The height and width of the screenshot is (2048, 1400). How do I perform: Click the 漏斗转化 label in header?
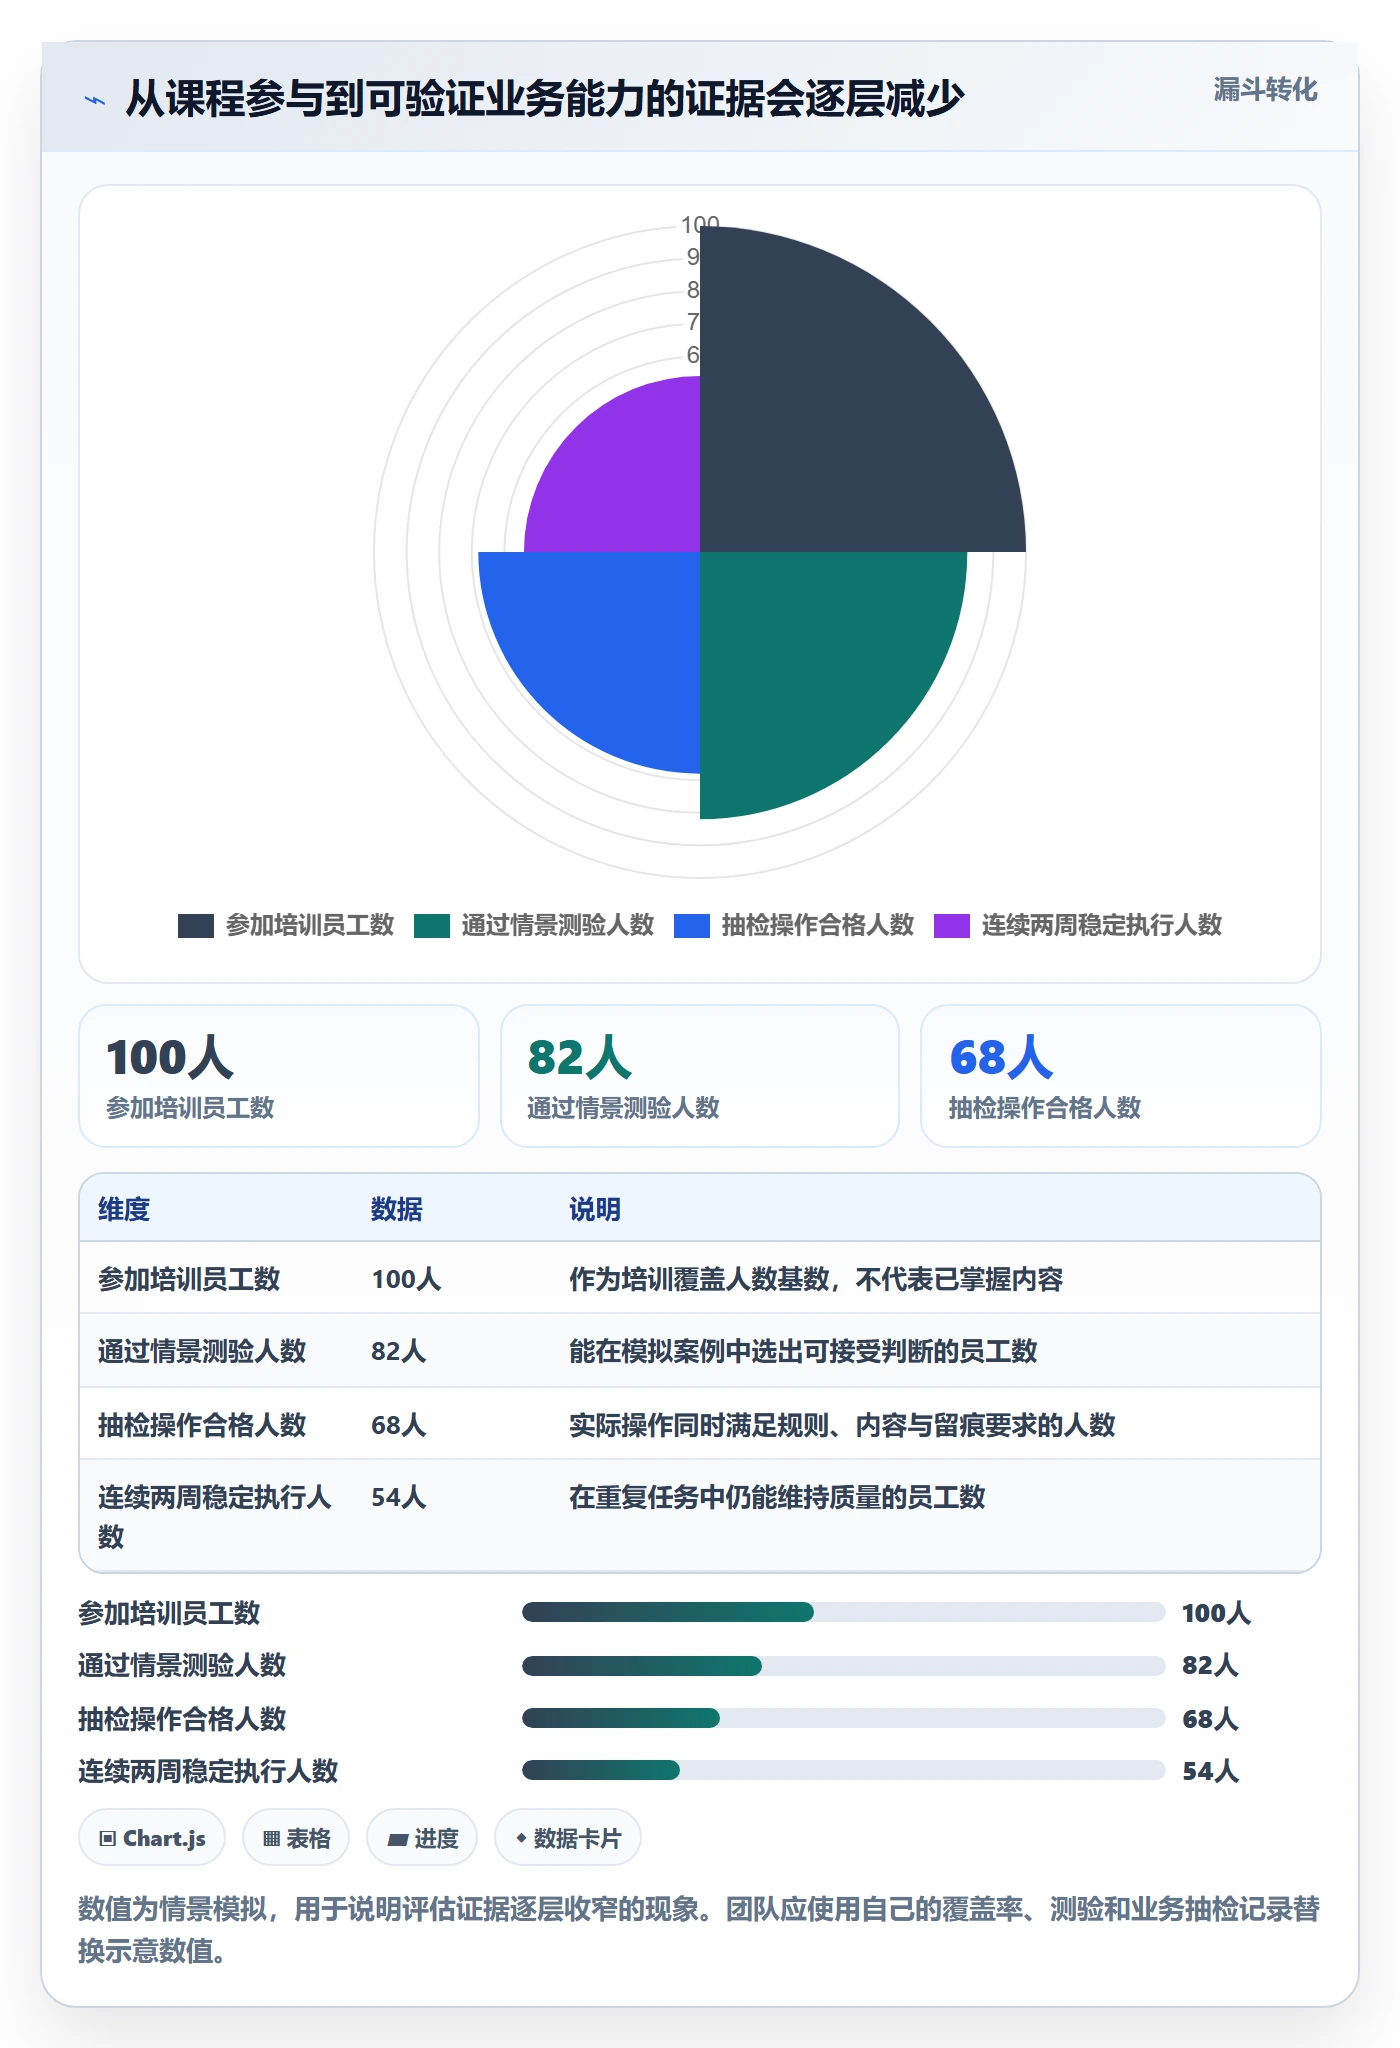point(1265,90)
